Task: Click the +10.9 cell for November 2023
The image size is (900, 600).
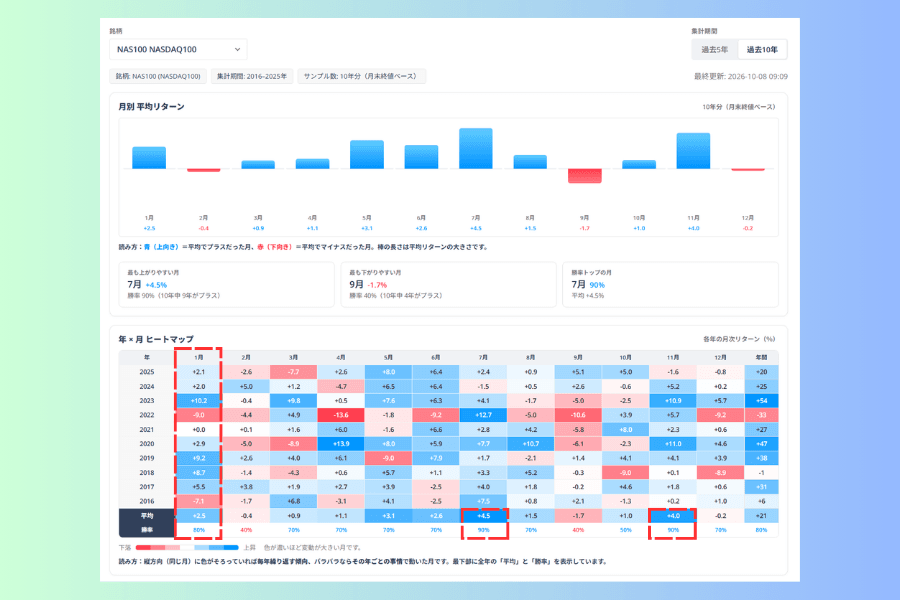Action: (x=673, y=401)
